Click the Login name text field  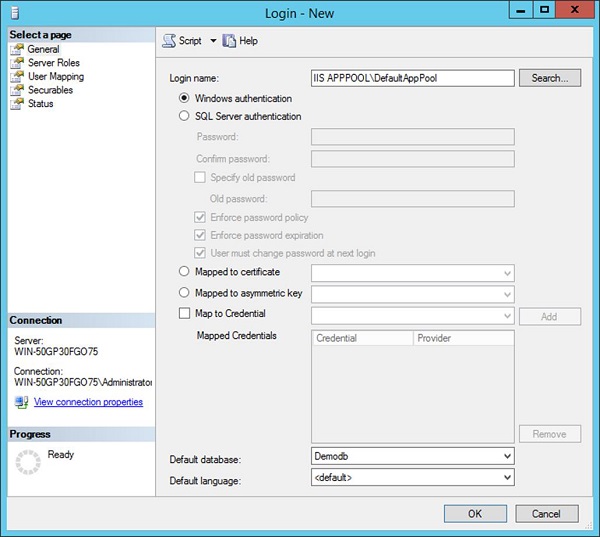tap(412, 78)
